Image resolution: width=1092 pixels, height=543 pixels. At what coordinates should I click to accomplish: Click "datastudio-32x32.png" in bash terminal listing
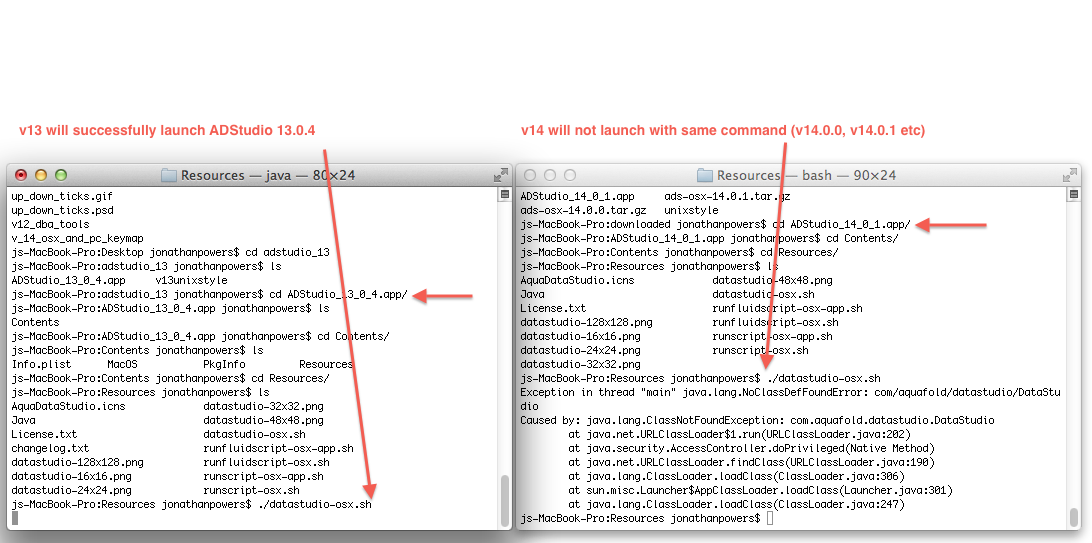point(580,364)
